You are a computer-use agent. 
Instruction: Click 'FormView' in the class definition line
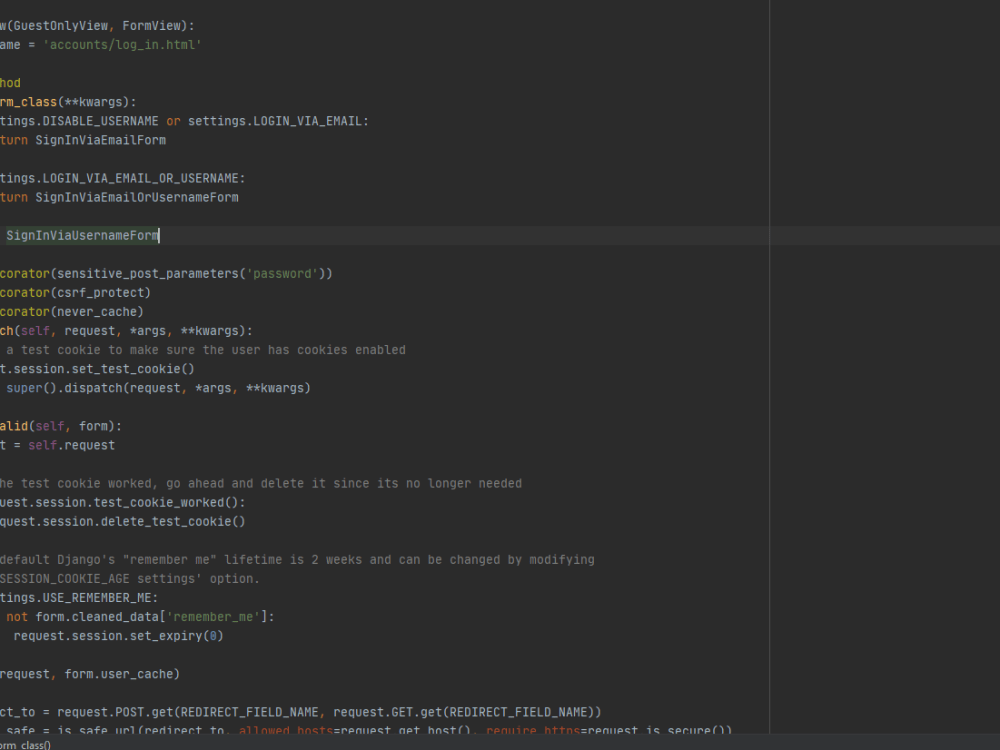152,26
